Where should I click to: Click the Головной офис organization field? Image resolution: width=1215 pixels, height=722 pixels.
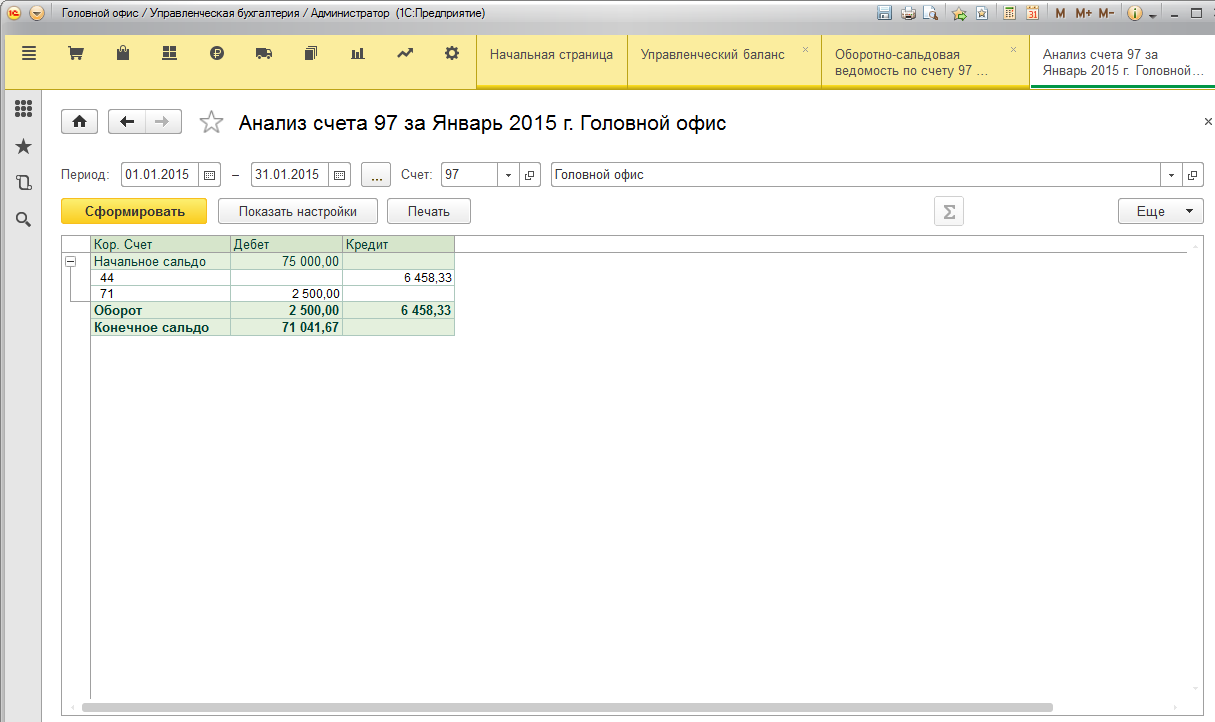tap(856, 175)
